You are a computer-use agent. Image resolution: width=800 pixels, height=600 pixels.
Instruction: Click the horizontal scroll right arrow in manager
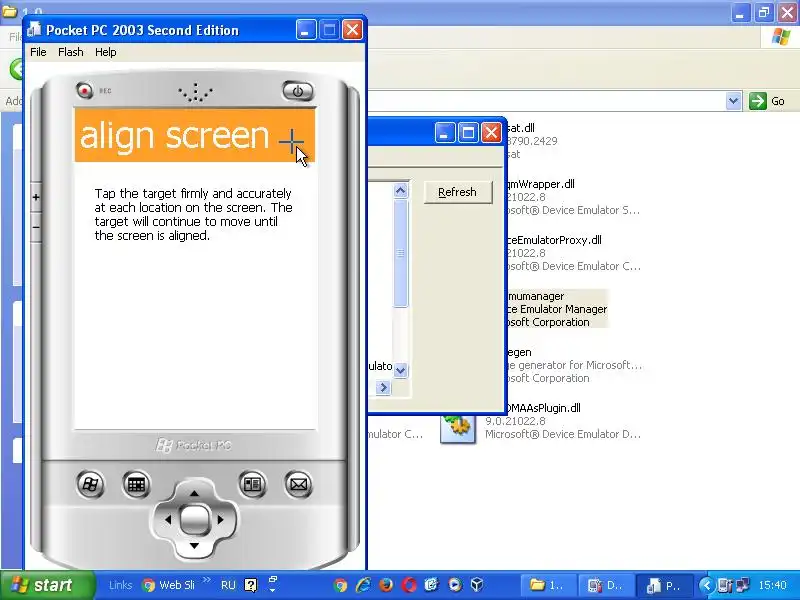click(383, 388)
